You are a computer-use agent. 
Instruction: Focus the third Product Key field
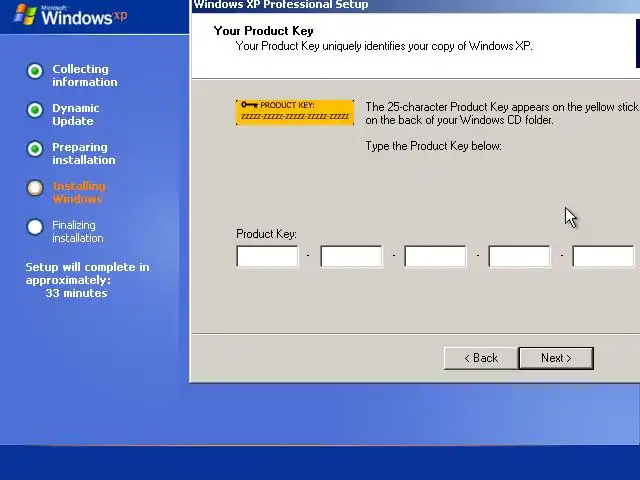435,256
